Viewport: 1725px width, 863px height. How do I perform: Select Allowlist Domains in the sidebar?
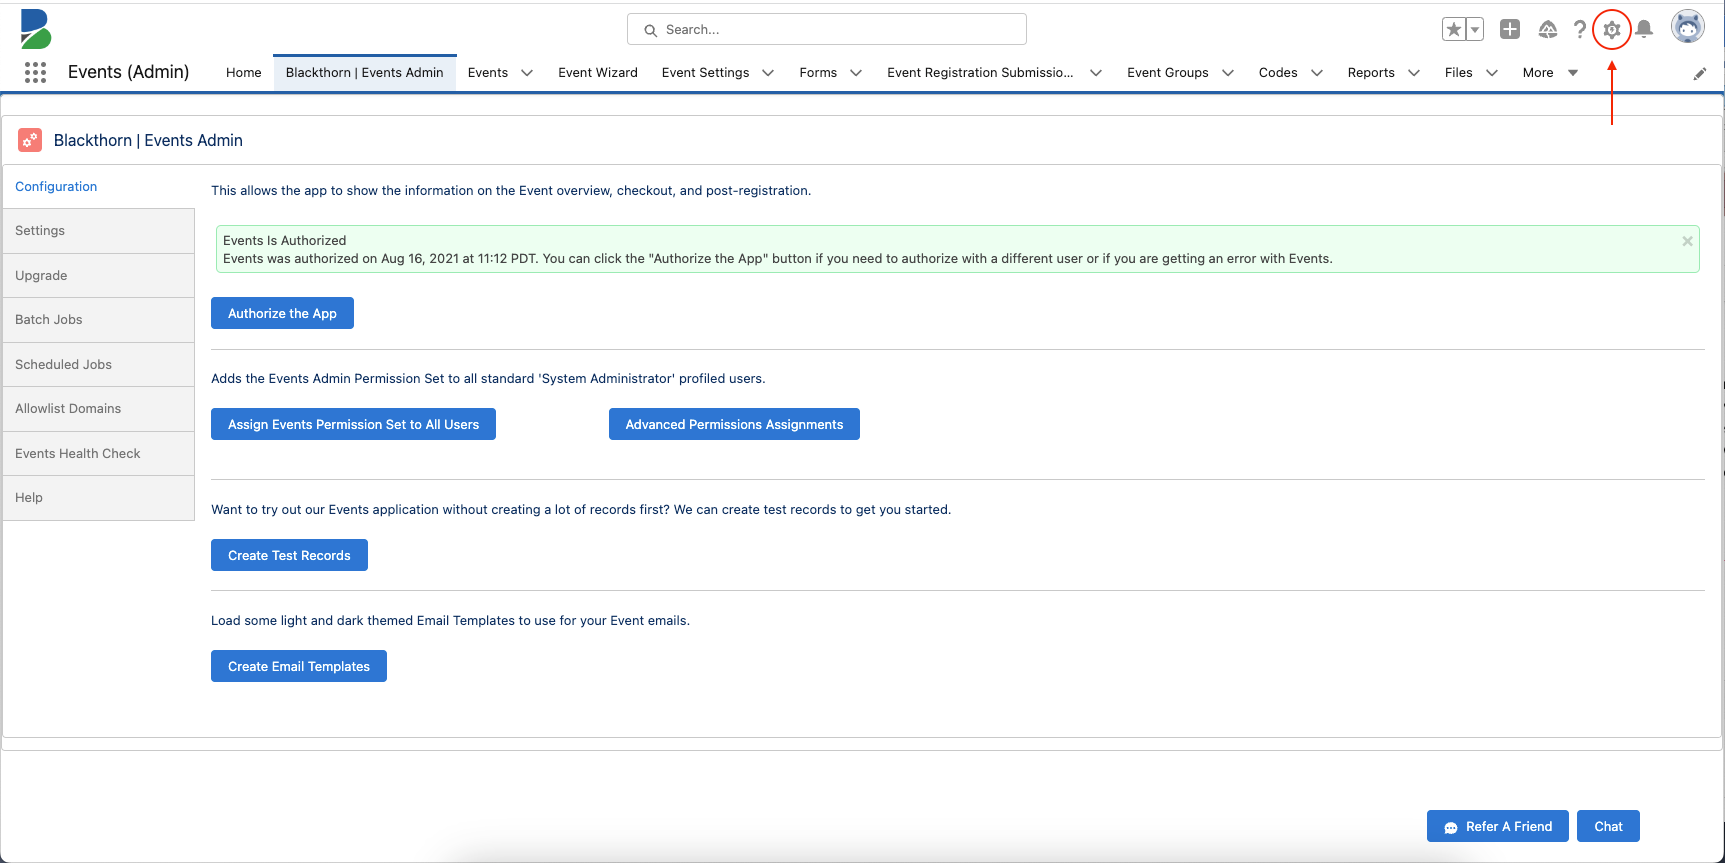tap(98, 409)
